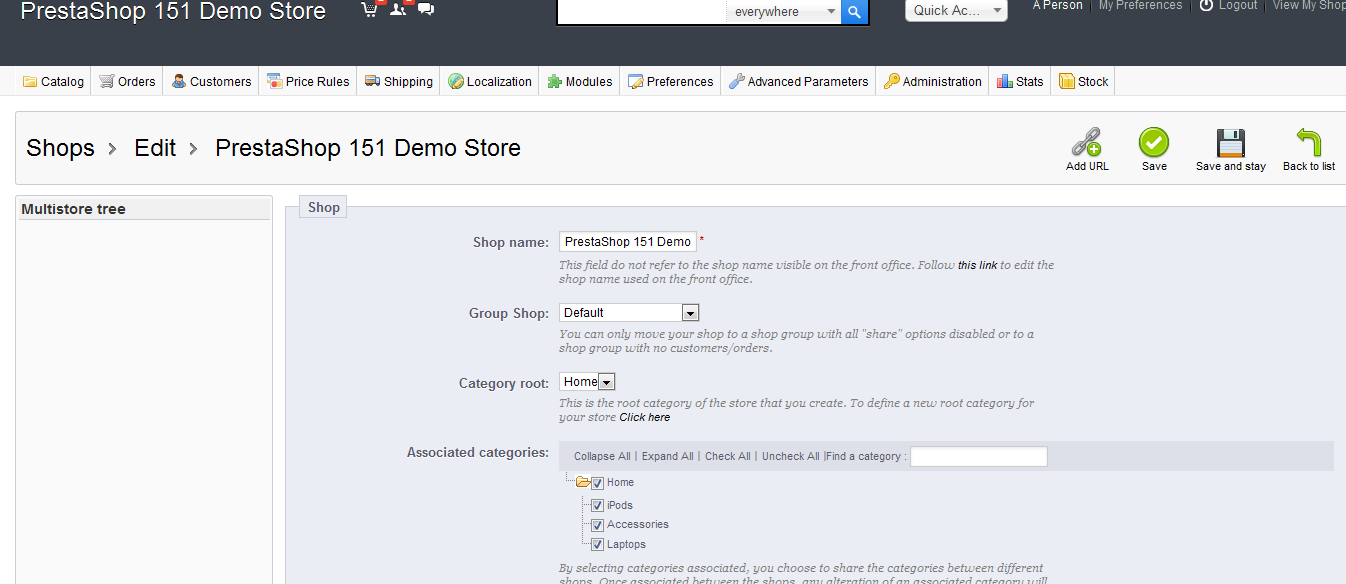Click the Uncheck All link
The width and height of the screenshot is (1346, 584).
pyautogui.click(x=790, y=457)
